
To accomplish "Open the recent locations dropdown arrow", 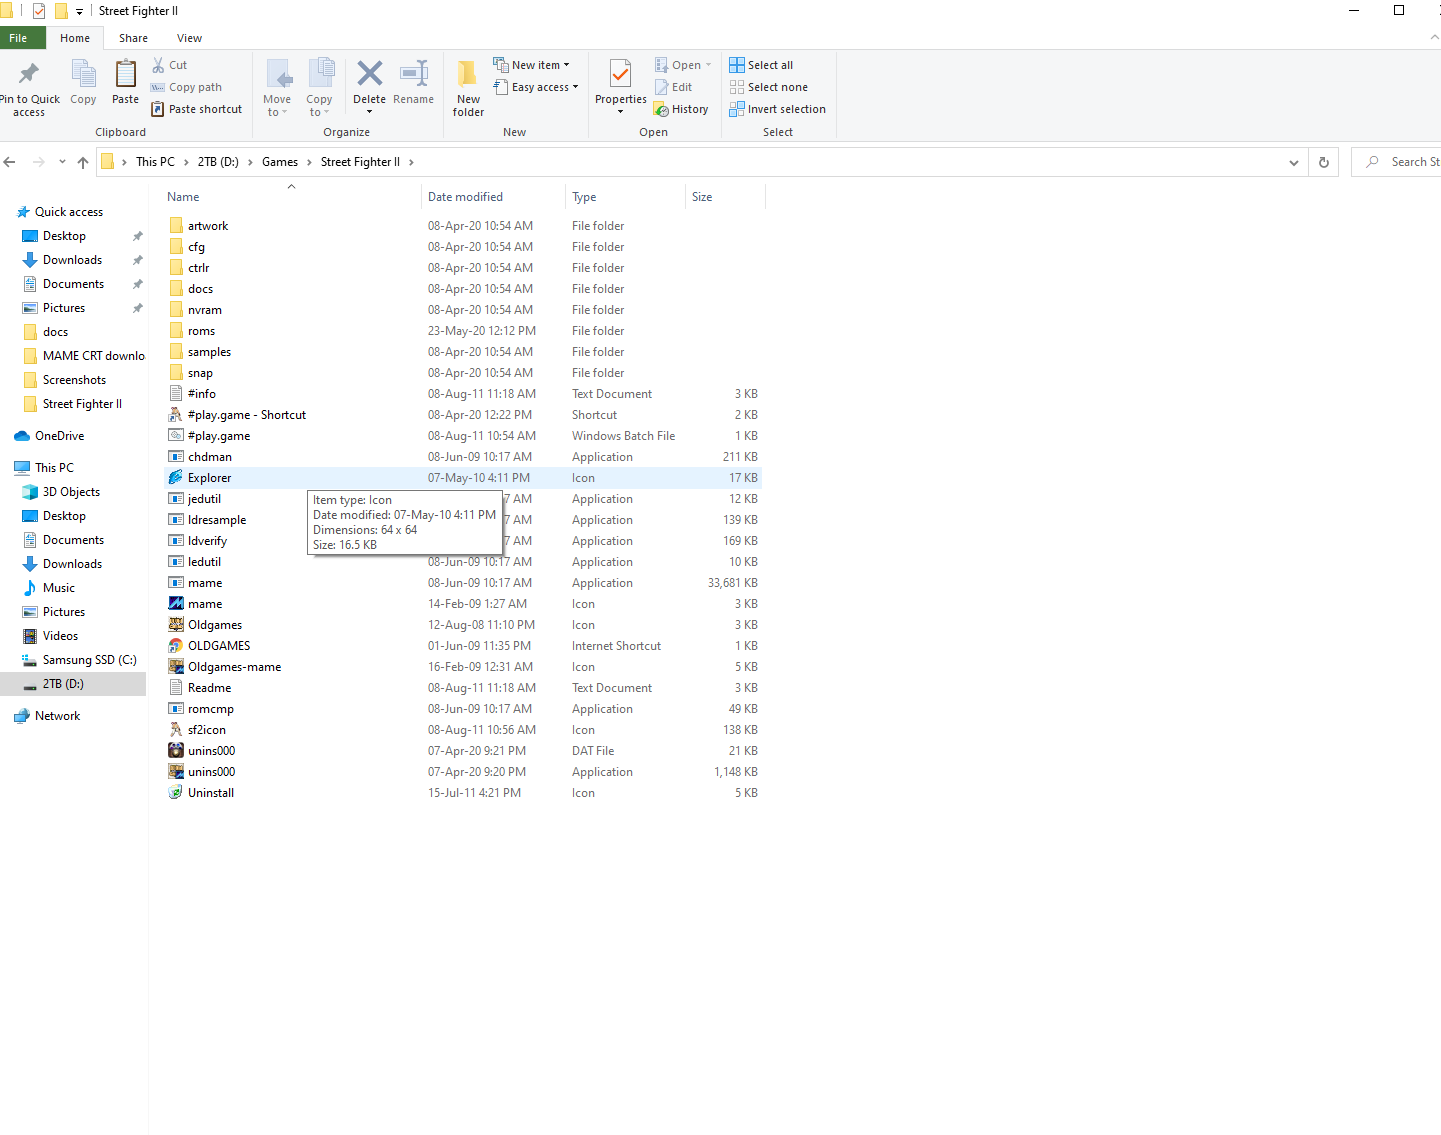I will click(62, 162).
